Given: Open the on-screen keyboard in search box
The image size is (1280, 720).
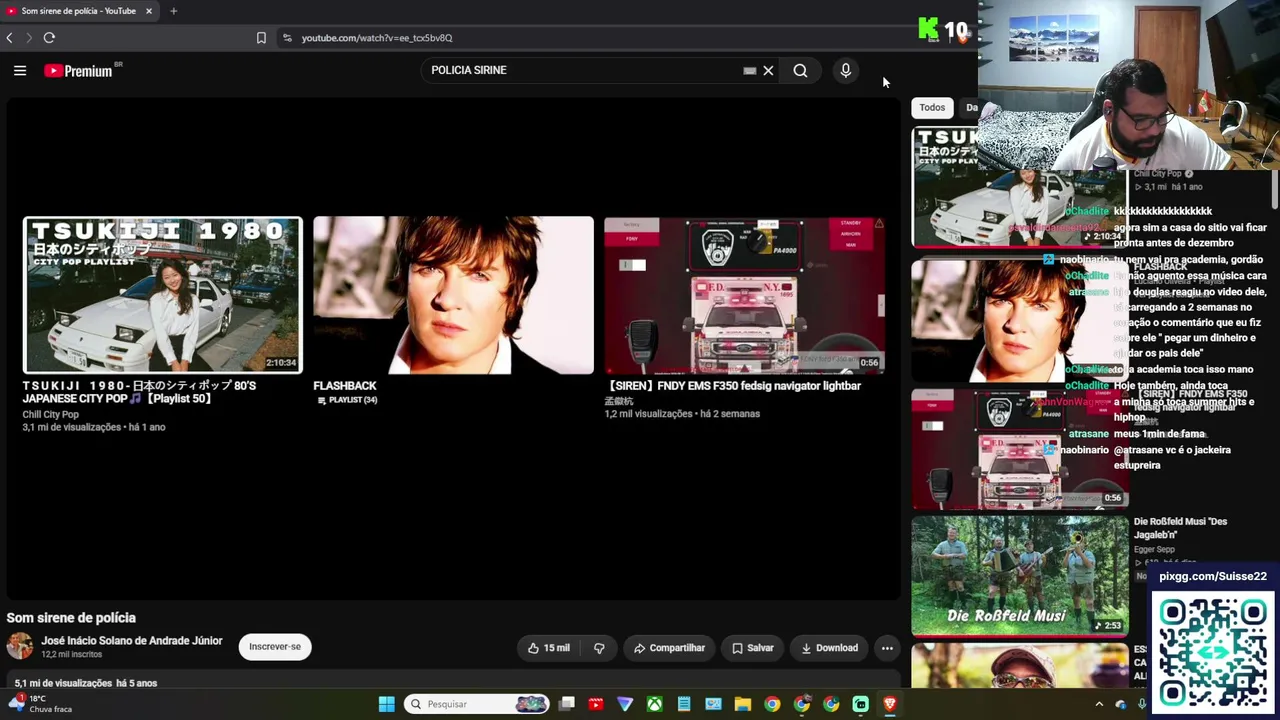Looking at the screenshot, I should [749, 71].
